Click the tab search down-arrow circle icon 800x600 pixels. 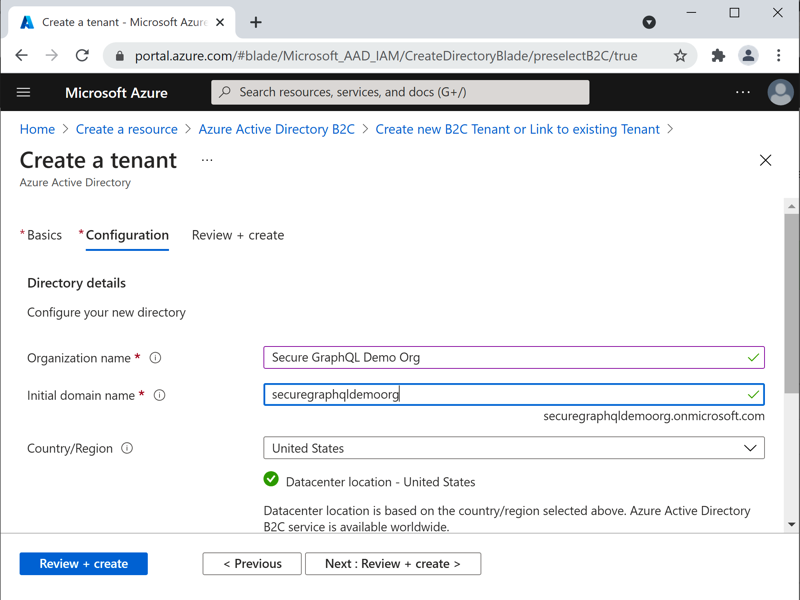[x=649, y=22]
